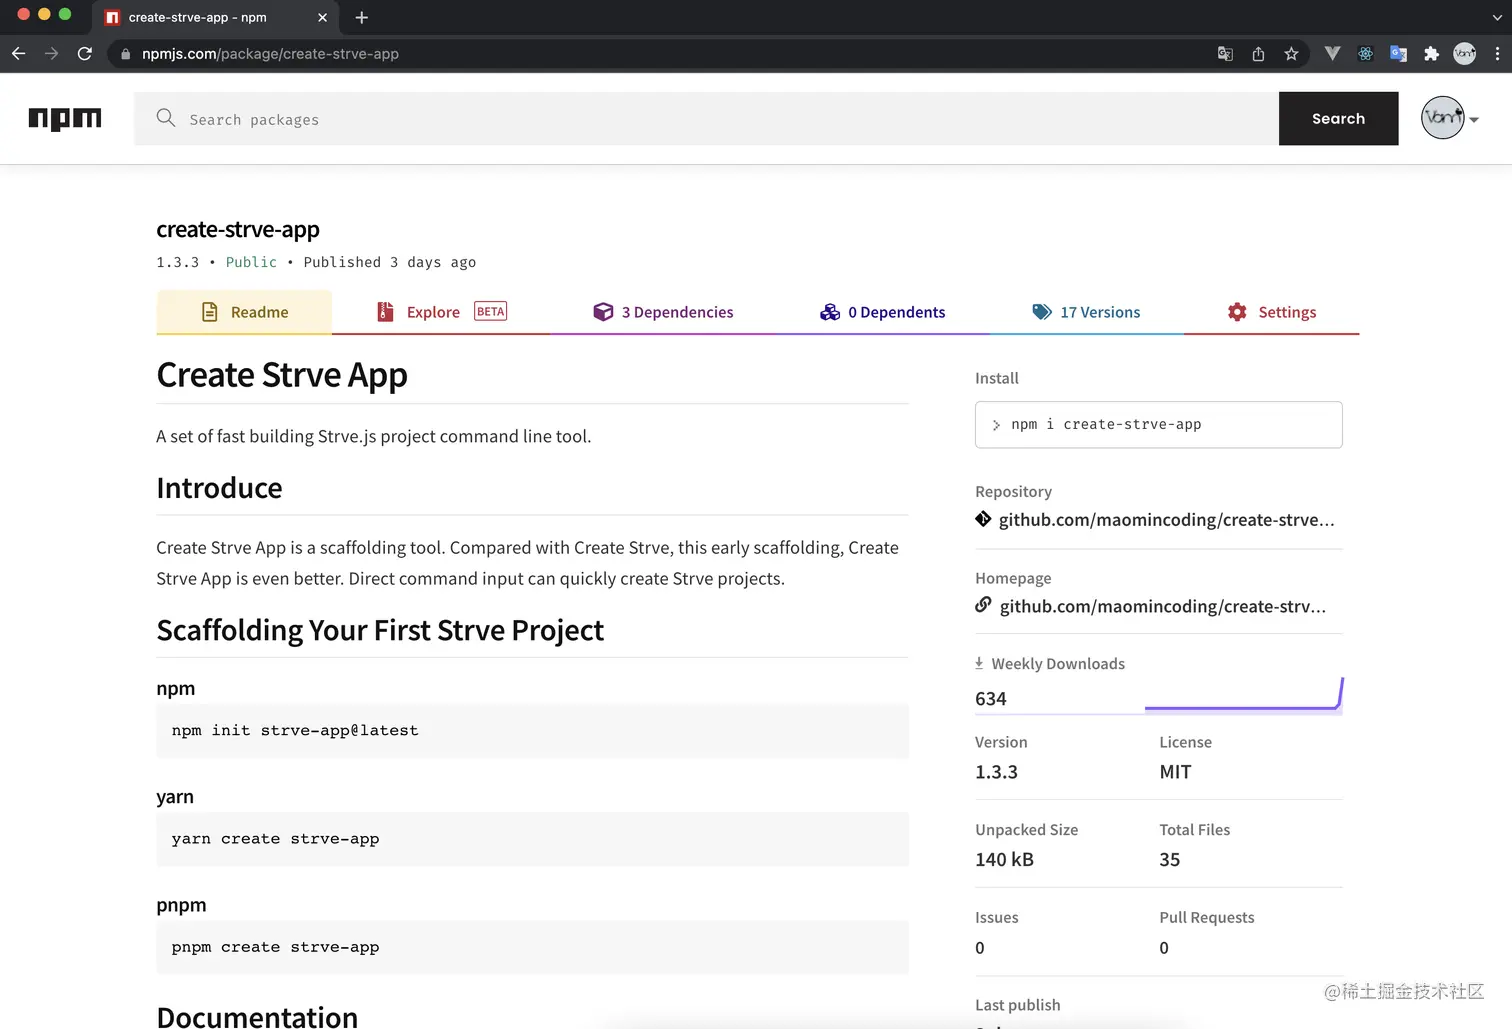Open the homepage github link
The image size is (1512, 1029).
1162,606
